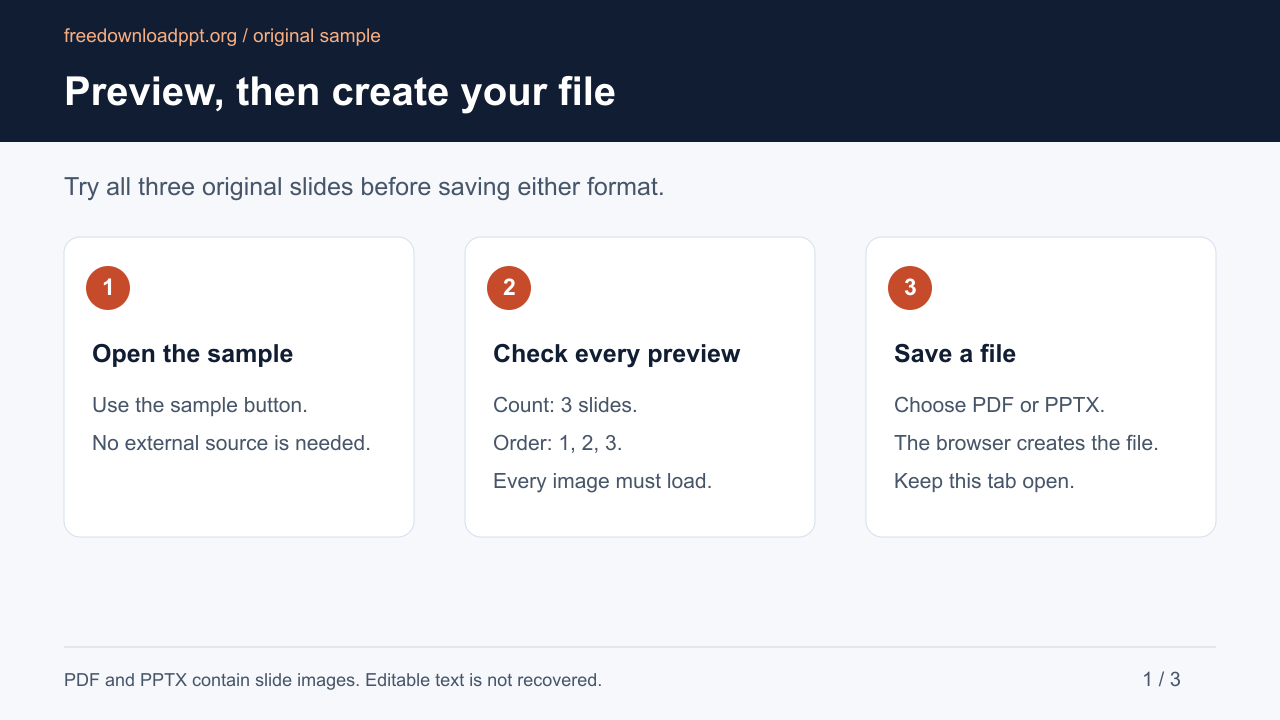The height and width of the screenshot is (720, 1280).
Task: Click the '1 / 3' page indicator
Action: tap(1162, 680)
